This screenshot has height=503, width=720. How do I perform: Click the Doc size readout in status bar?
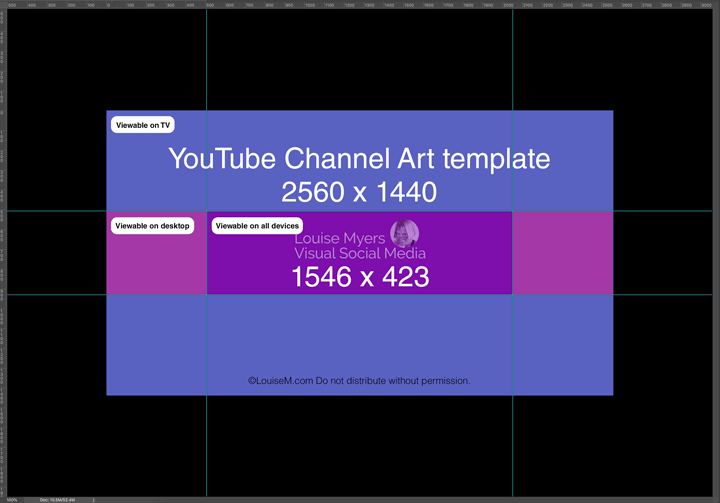pyautogui.click(x=57, y=500)
